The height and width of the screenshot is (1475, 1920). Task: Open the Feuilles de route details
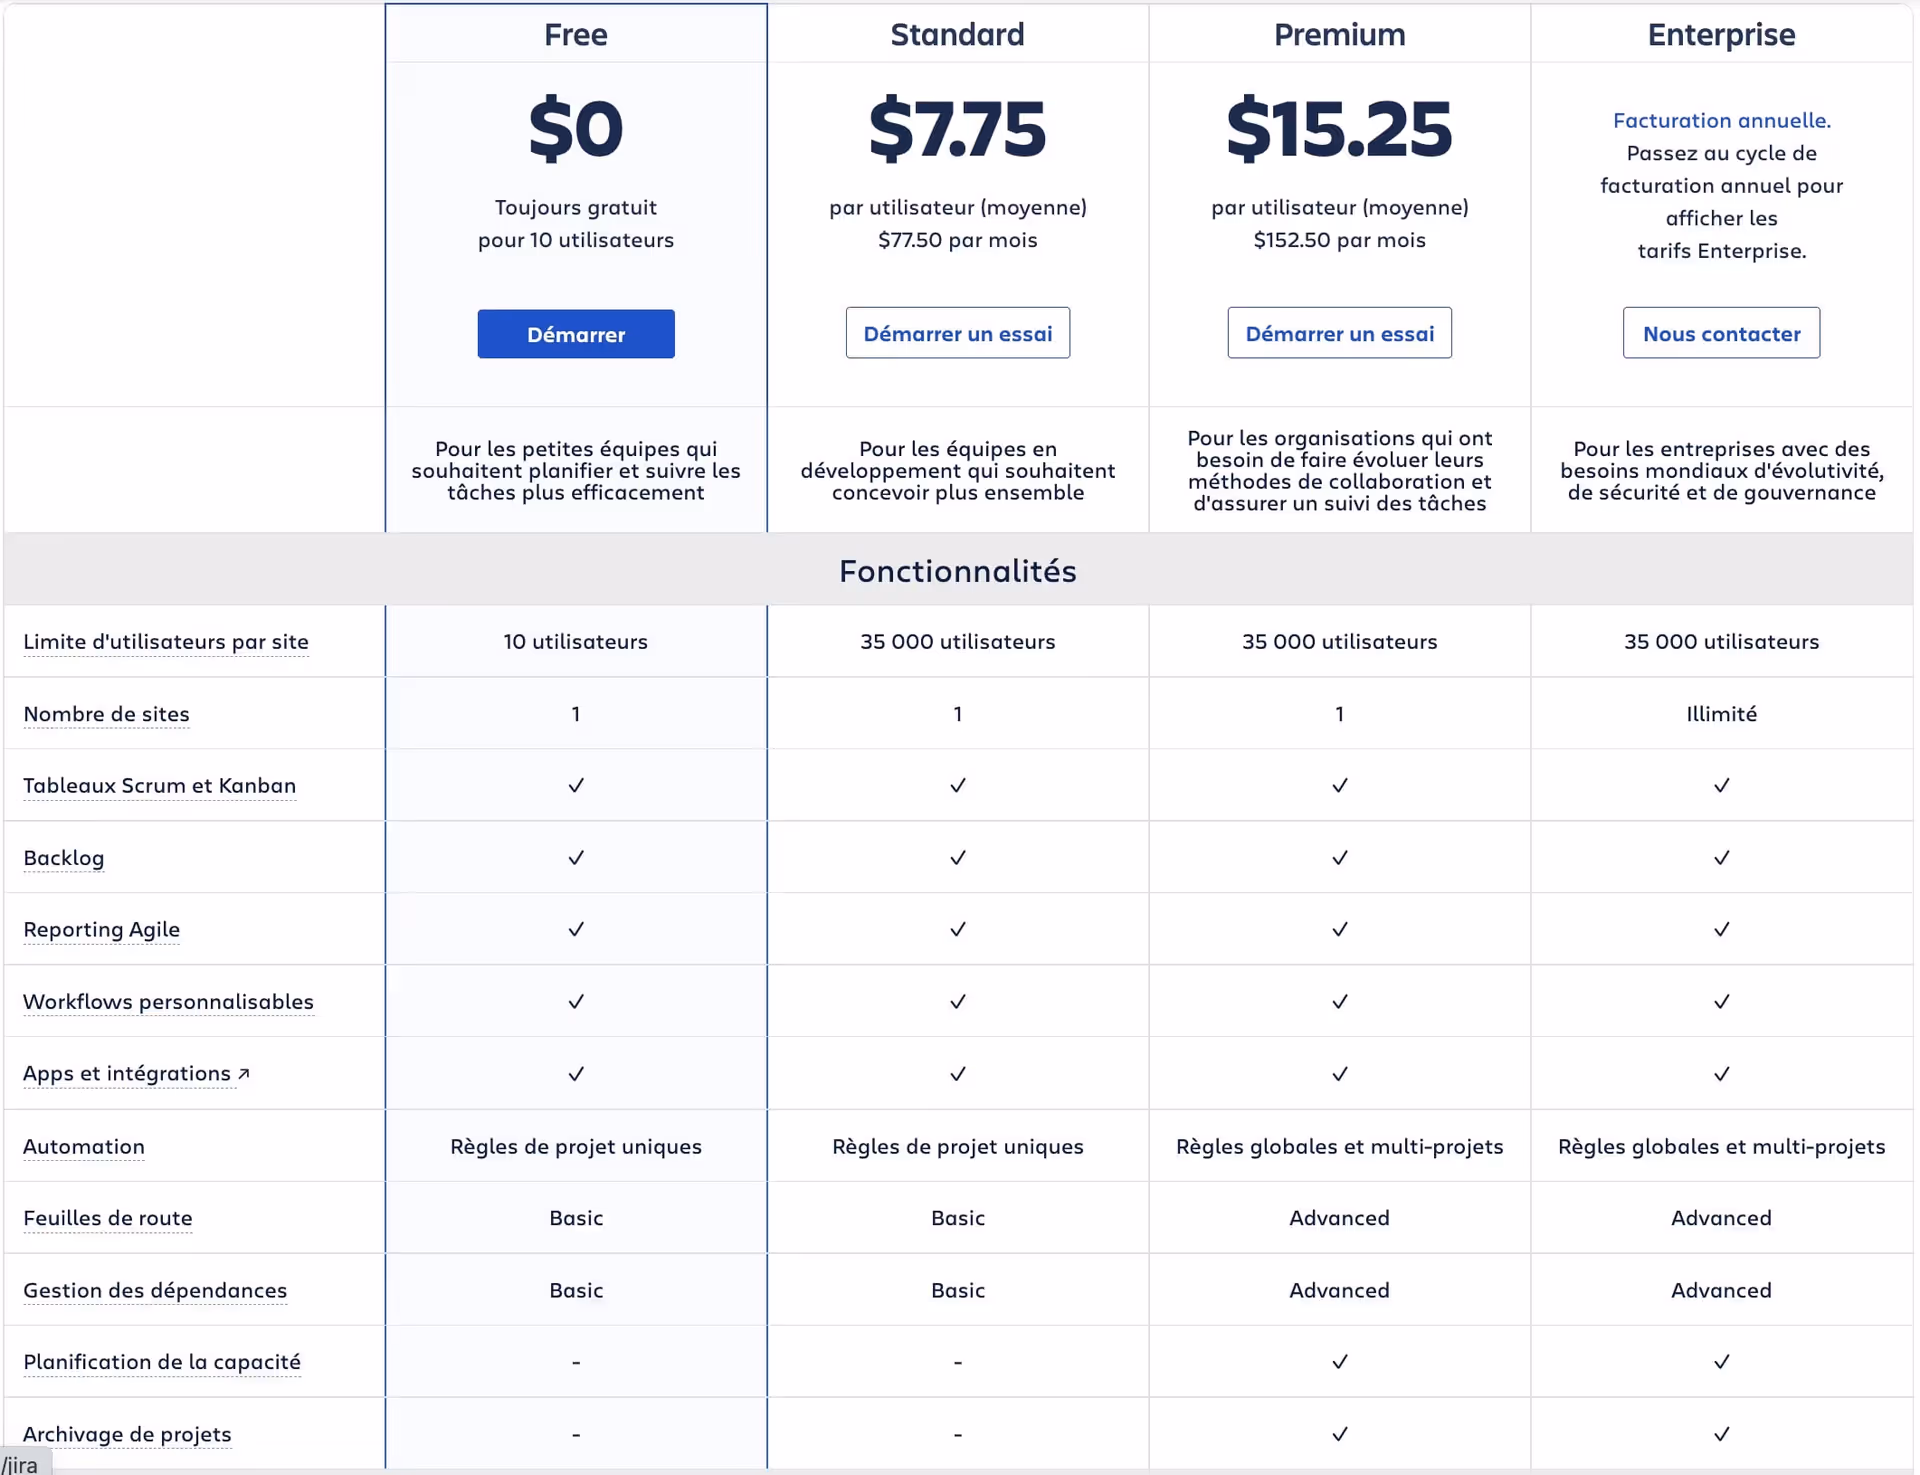(x=108, y=1218)
